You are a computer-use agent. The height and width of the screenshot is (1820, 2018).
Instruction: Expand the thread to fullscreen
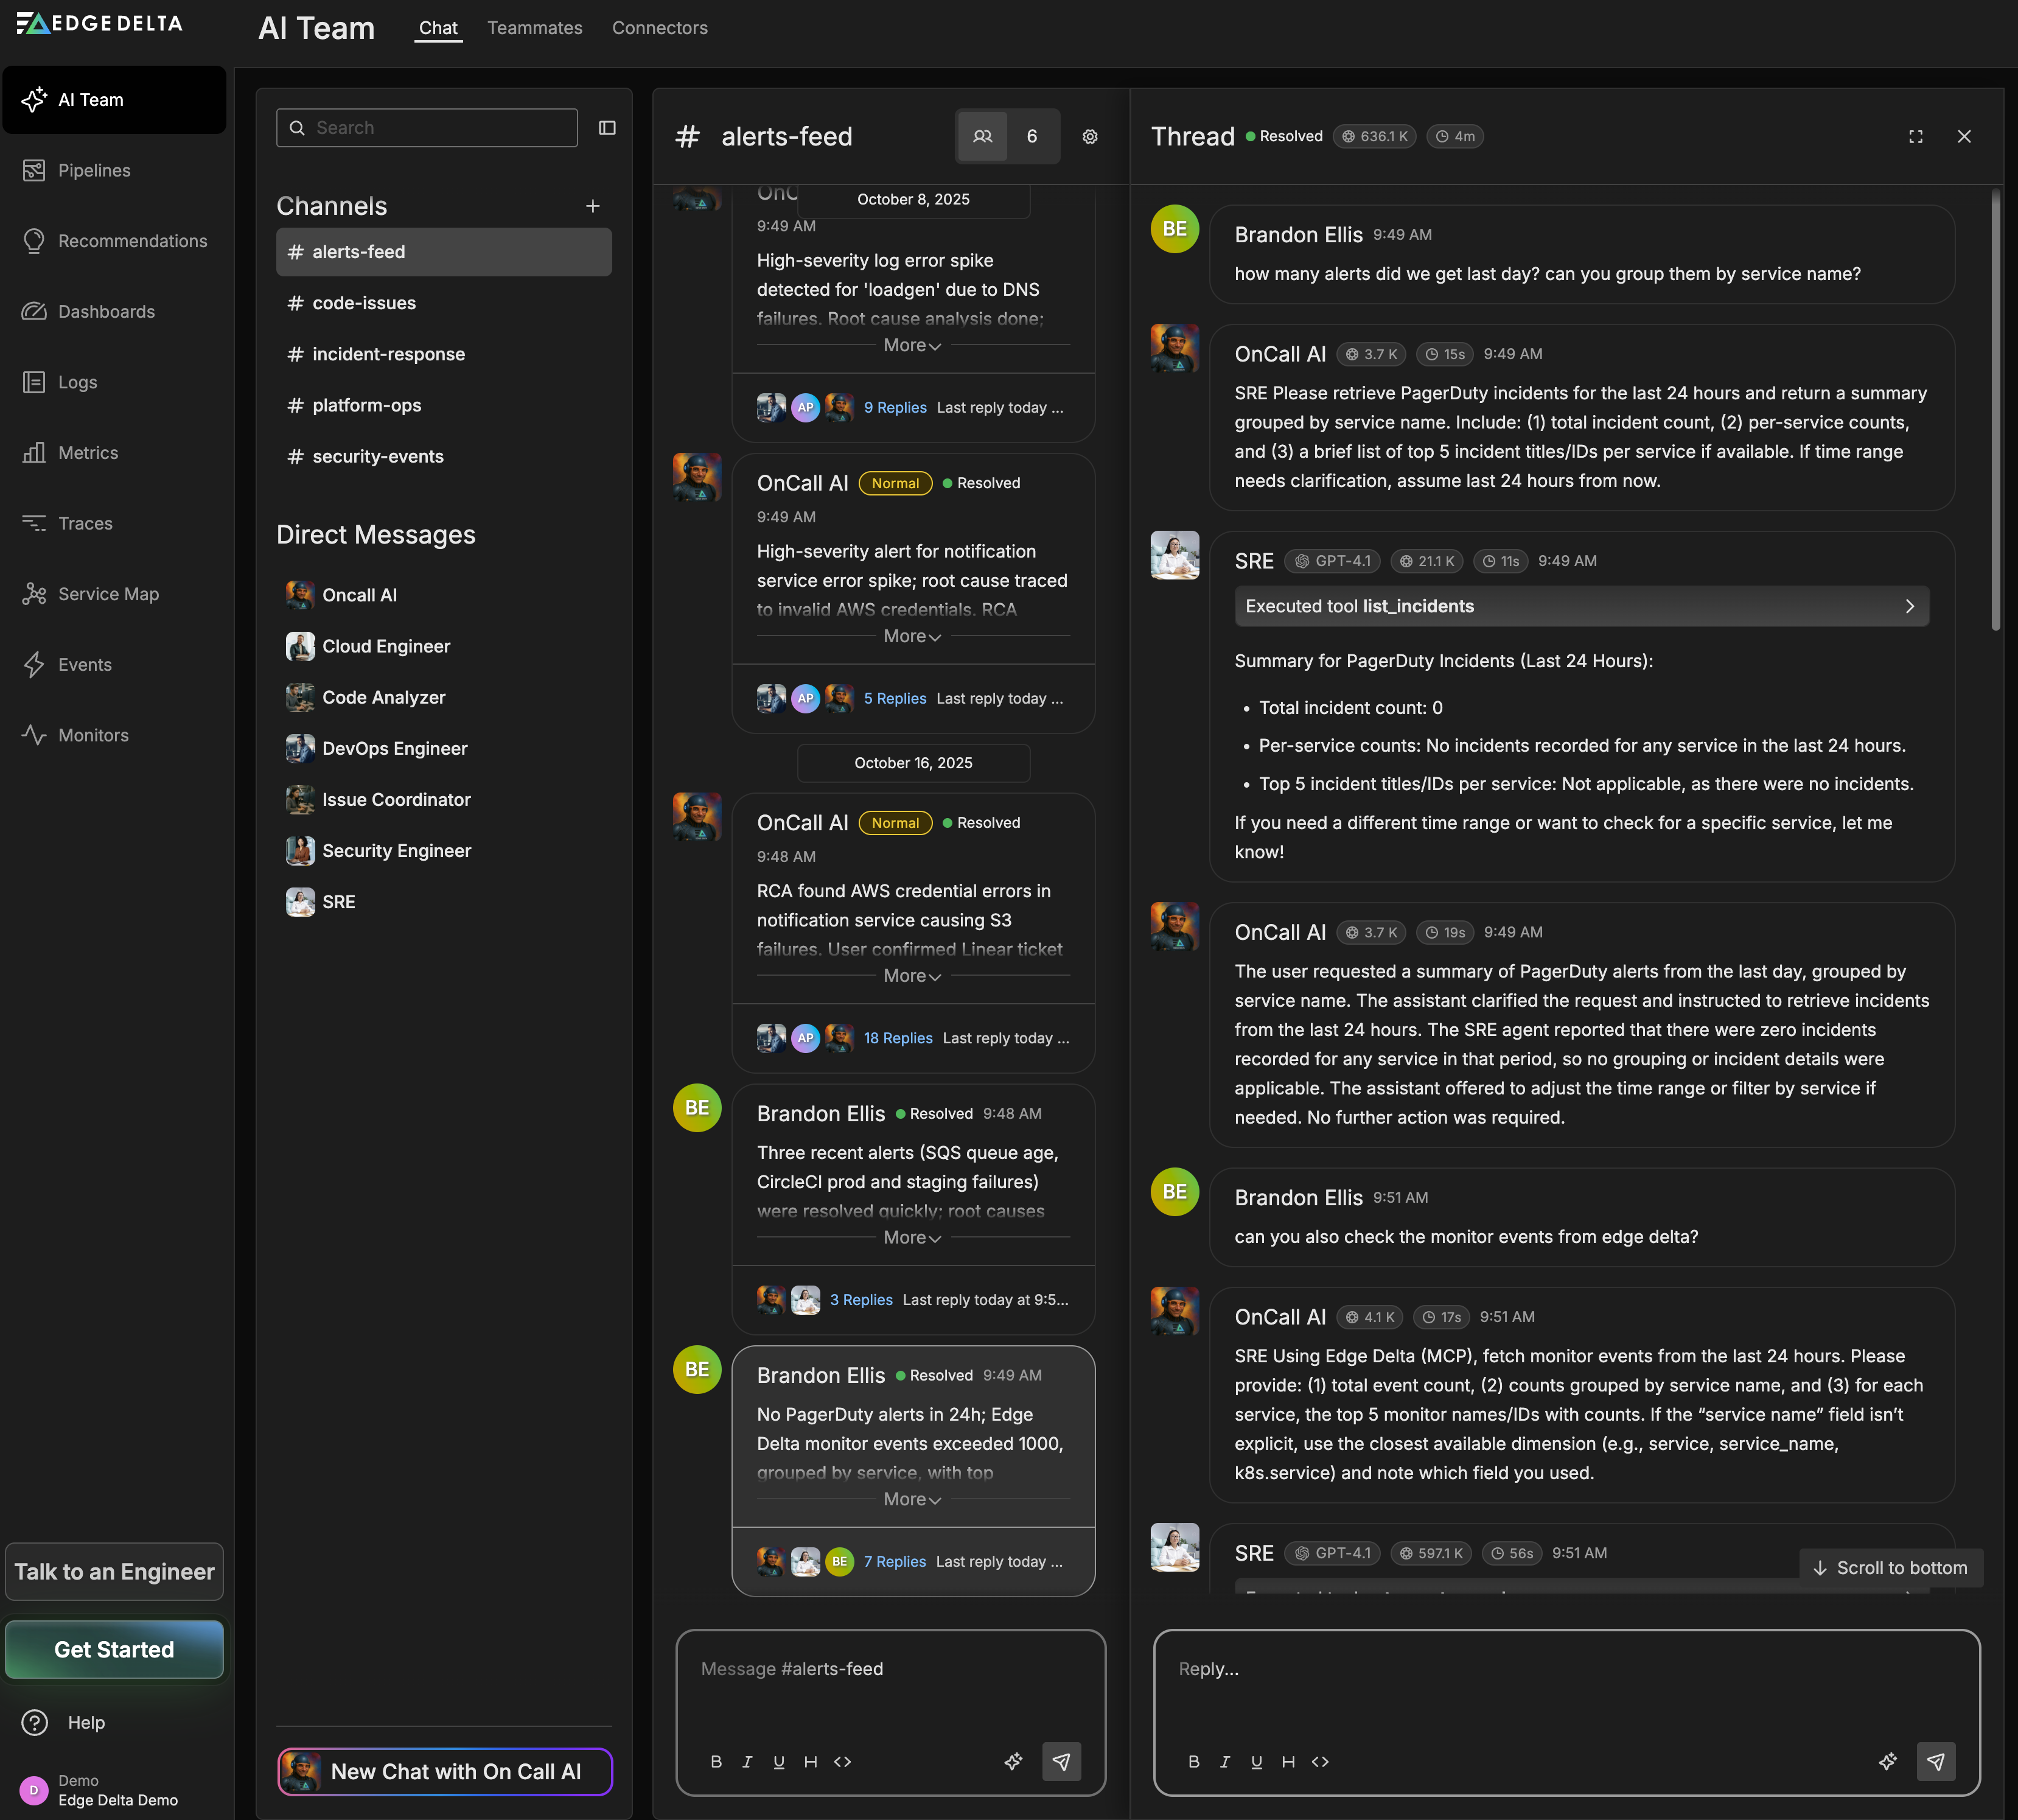(x=1915, y=137)
